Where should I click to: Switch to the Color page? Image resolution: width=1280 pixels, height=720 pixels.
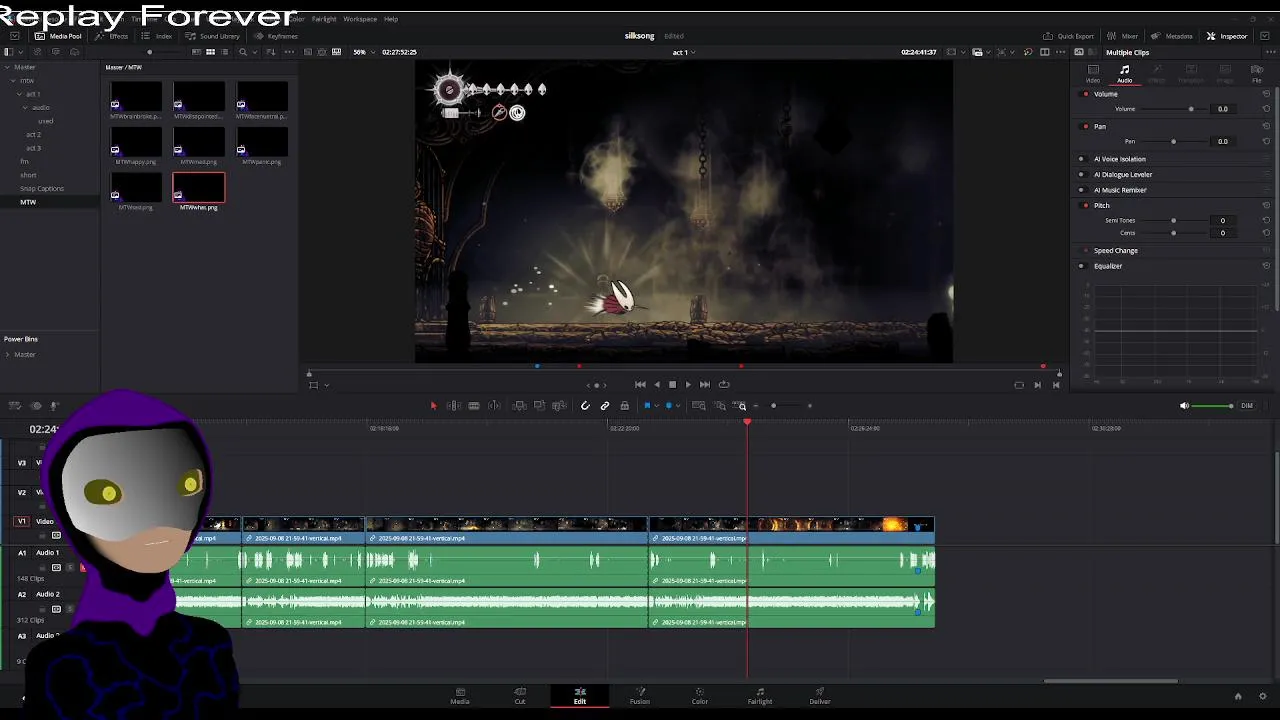tap(700, 696)
